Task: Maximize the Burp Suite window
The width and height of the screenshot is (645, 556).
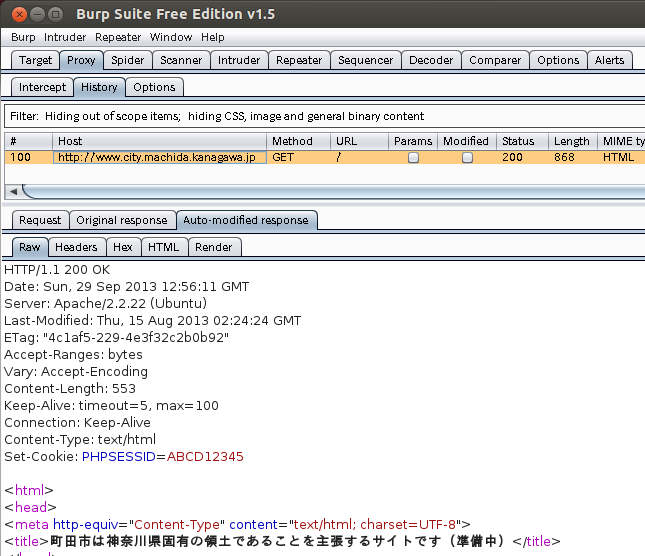Action: 55,14
